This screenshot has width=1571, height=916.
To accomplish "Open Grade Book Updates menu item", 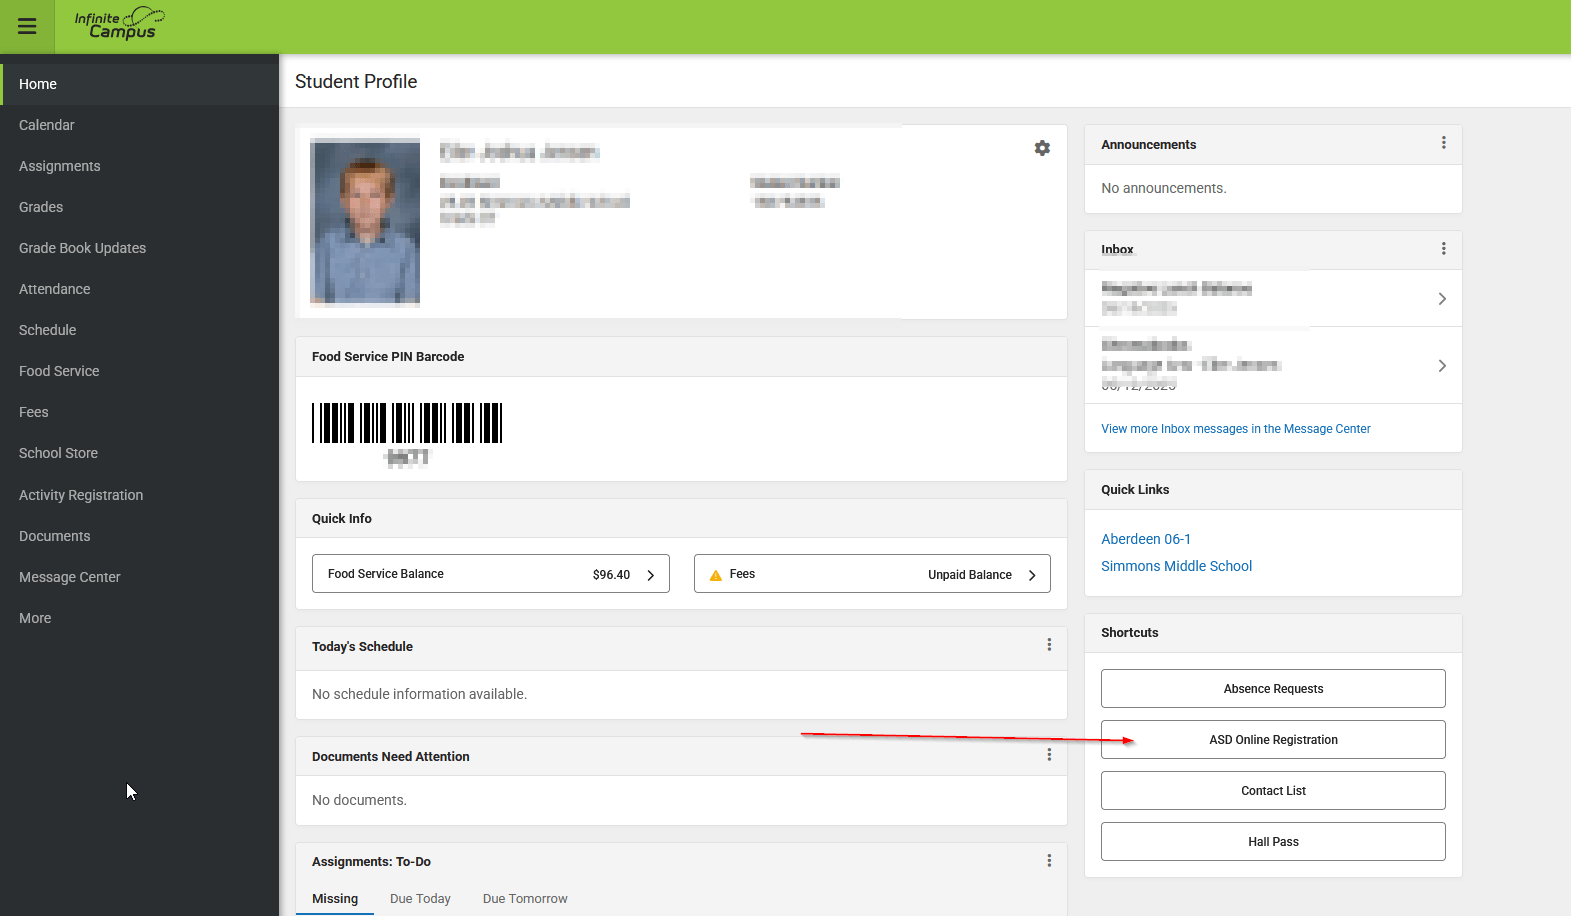I will point(140,248).
